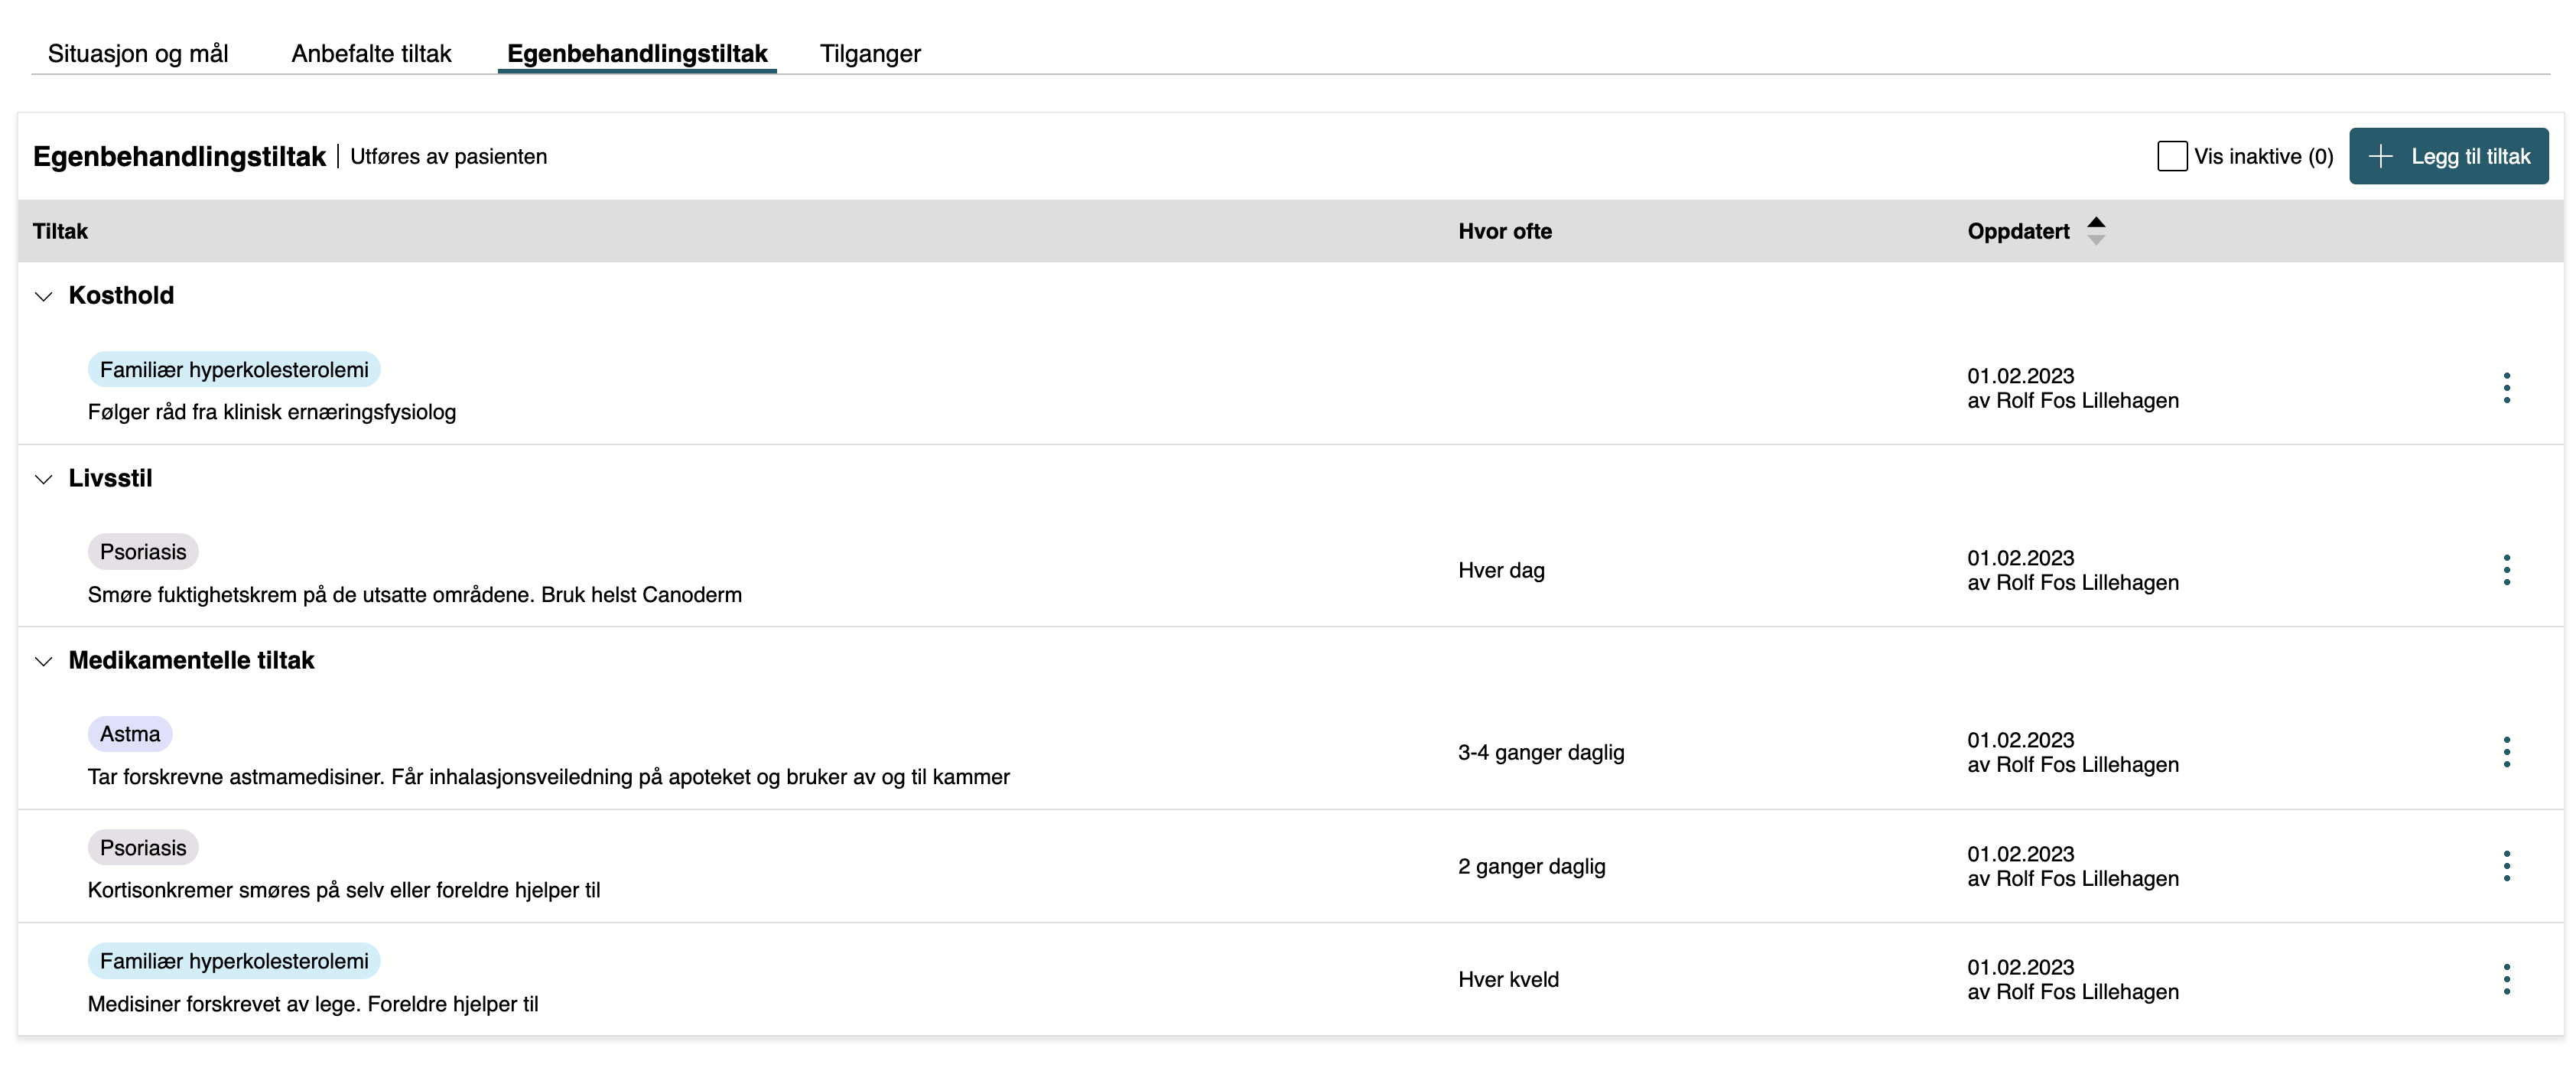The image size is (2576, 1071).
Task: Collapse the Kosthold group
Action: pyautogui.click(x=43, y=296)
